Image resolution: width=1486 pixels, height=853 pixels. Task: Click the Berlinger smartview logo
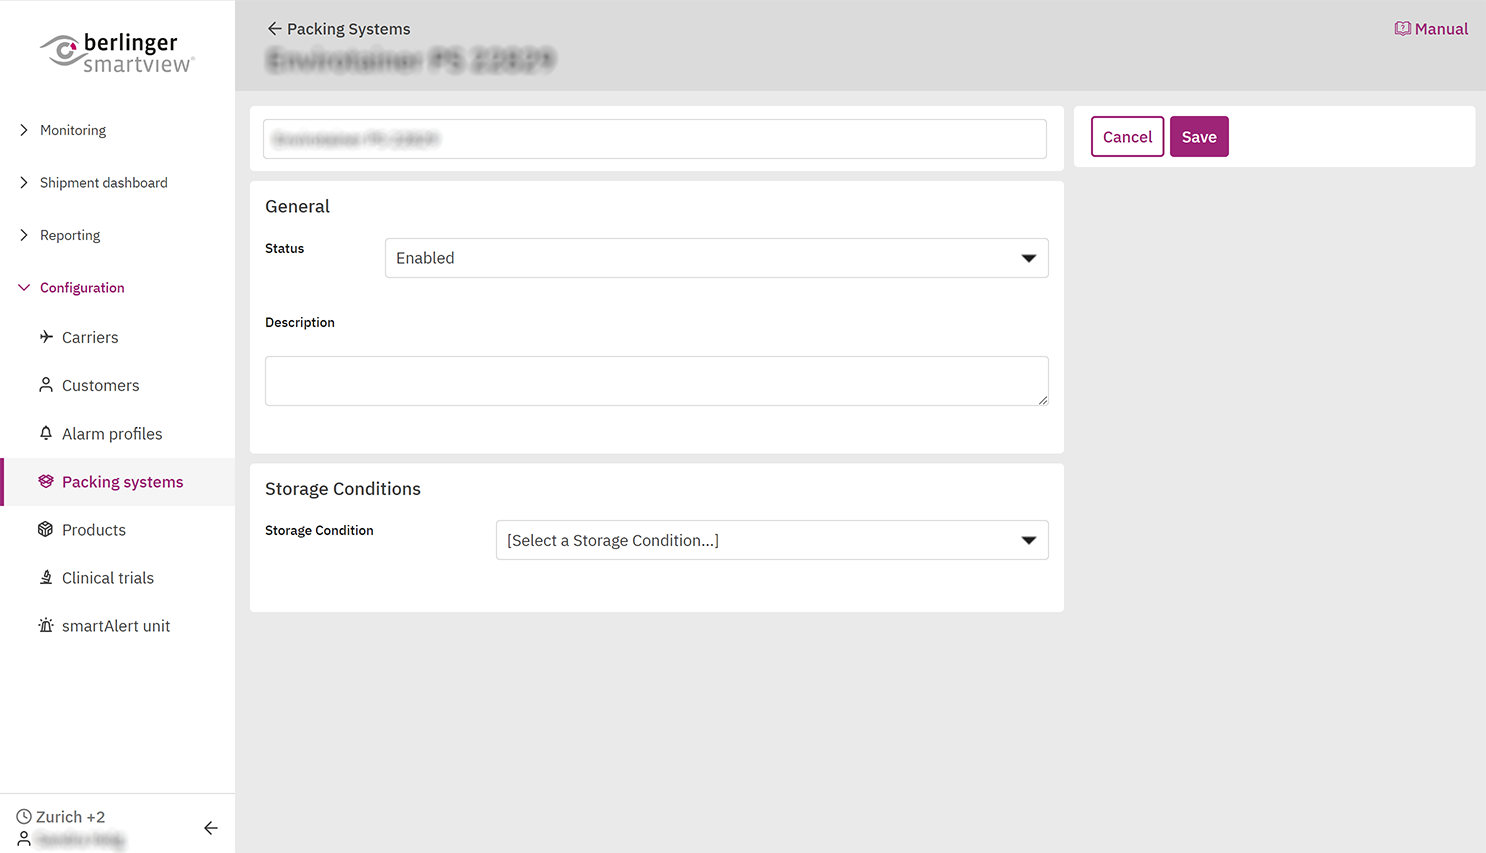point(117,52)
